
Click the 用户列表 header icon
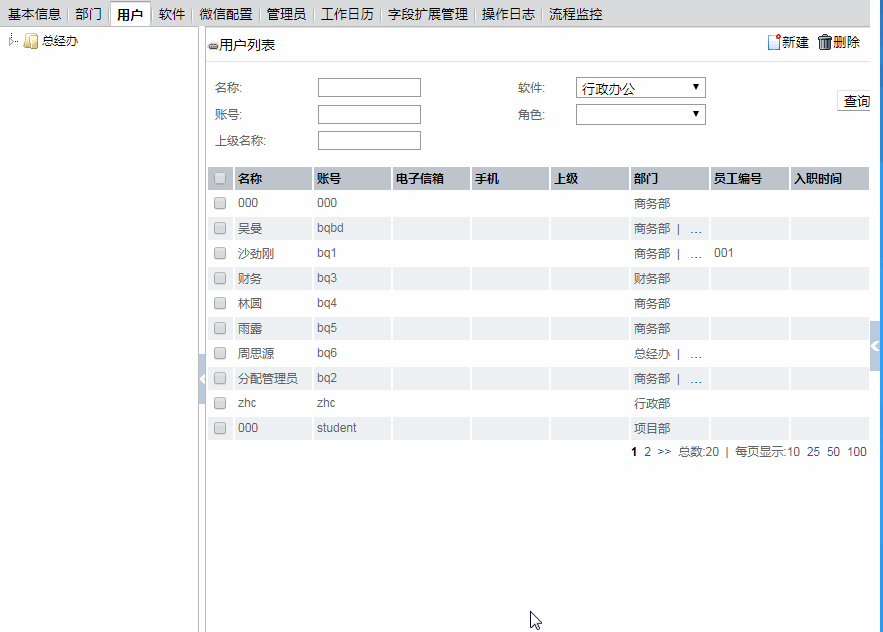pyautogui.click(x=213, y=46)
